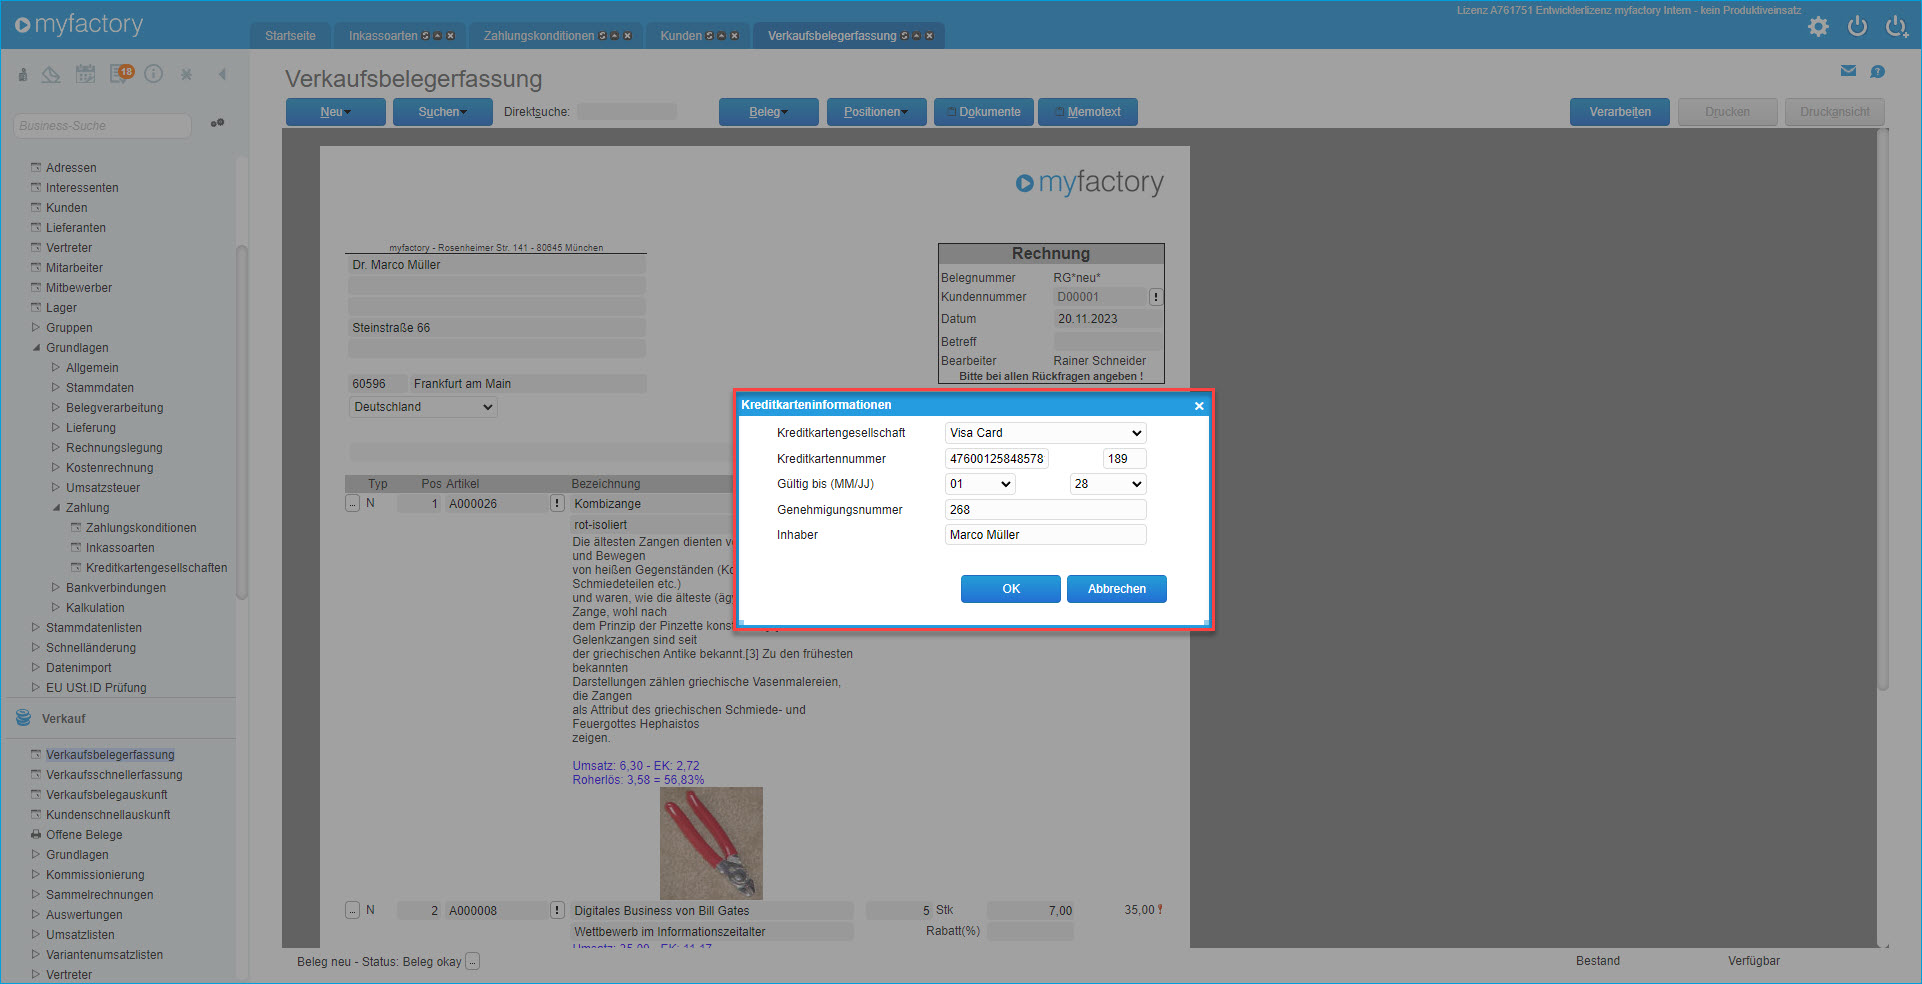Screen dimensions: 1922x984
Task: Close the Kreditkarteninformationen dialog with X
Action: (1199, 406)
